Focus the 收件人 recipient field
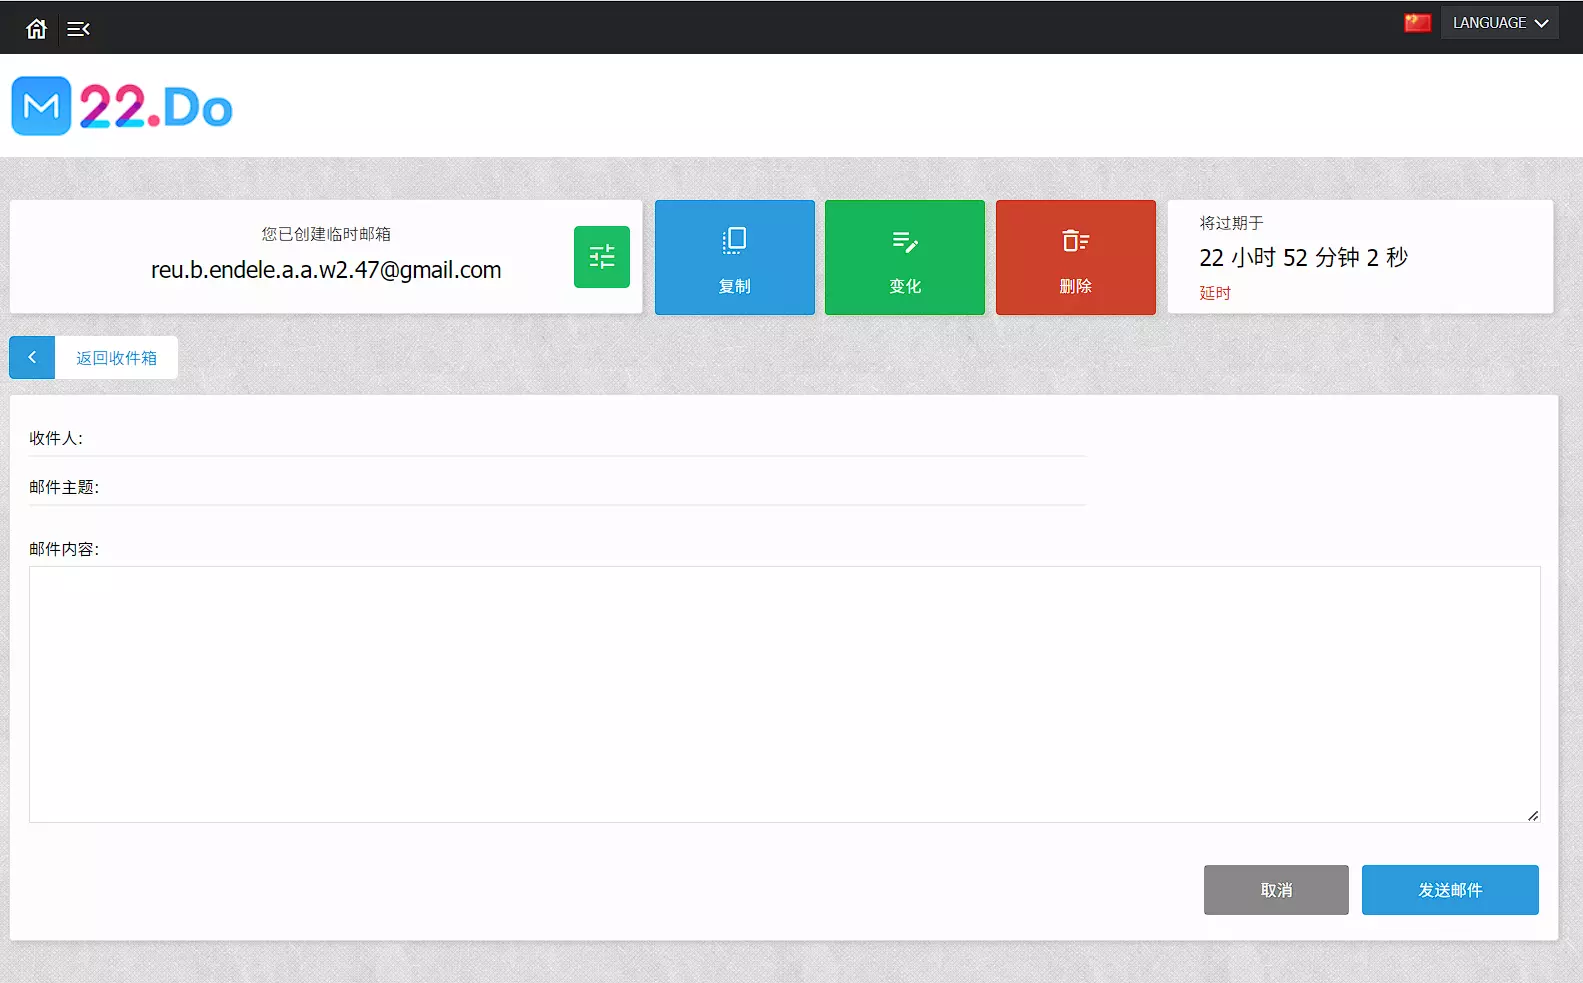The image size is (1583, 983). 585,438
